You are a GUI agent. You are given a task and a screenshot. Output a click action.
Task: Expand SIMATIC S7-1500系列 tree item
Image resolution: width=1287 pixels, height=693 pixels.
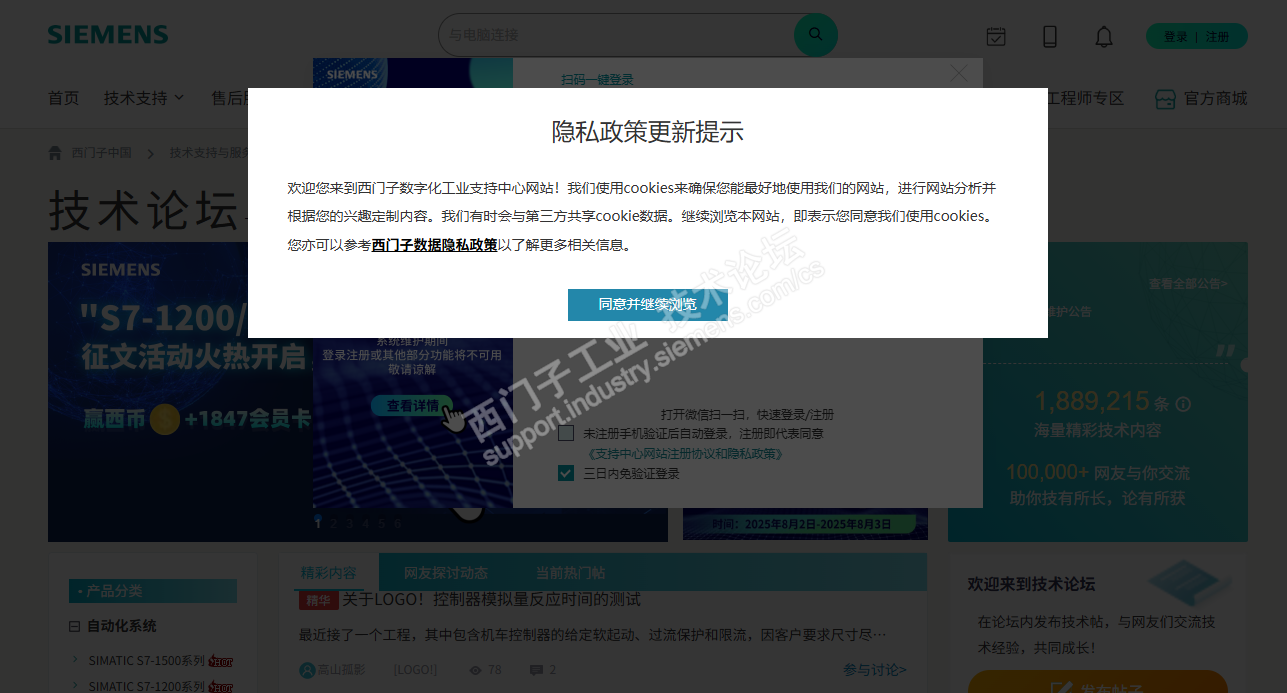click(76, 660)
